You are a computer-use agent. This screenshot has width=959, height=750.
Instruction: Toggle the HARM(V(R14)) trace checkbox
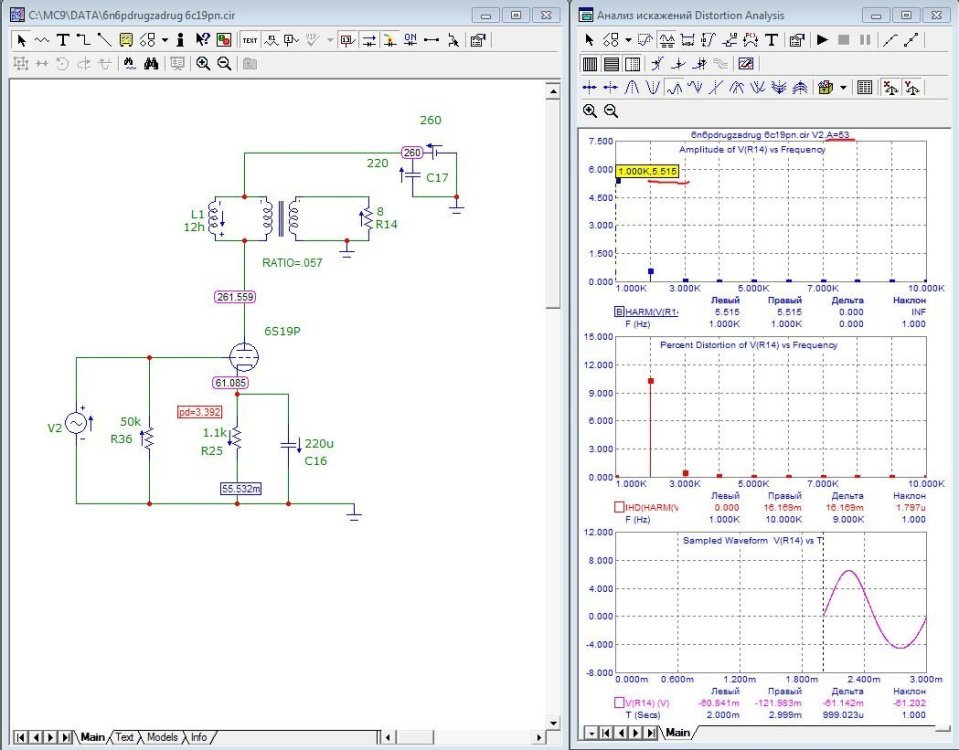click(x=620, y=312)
